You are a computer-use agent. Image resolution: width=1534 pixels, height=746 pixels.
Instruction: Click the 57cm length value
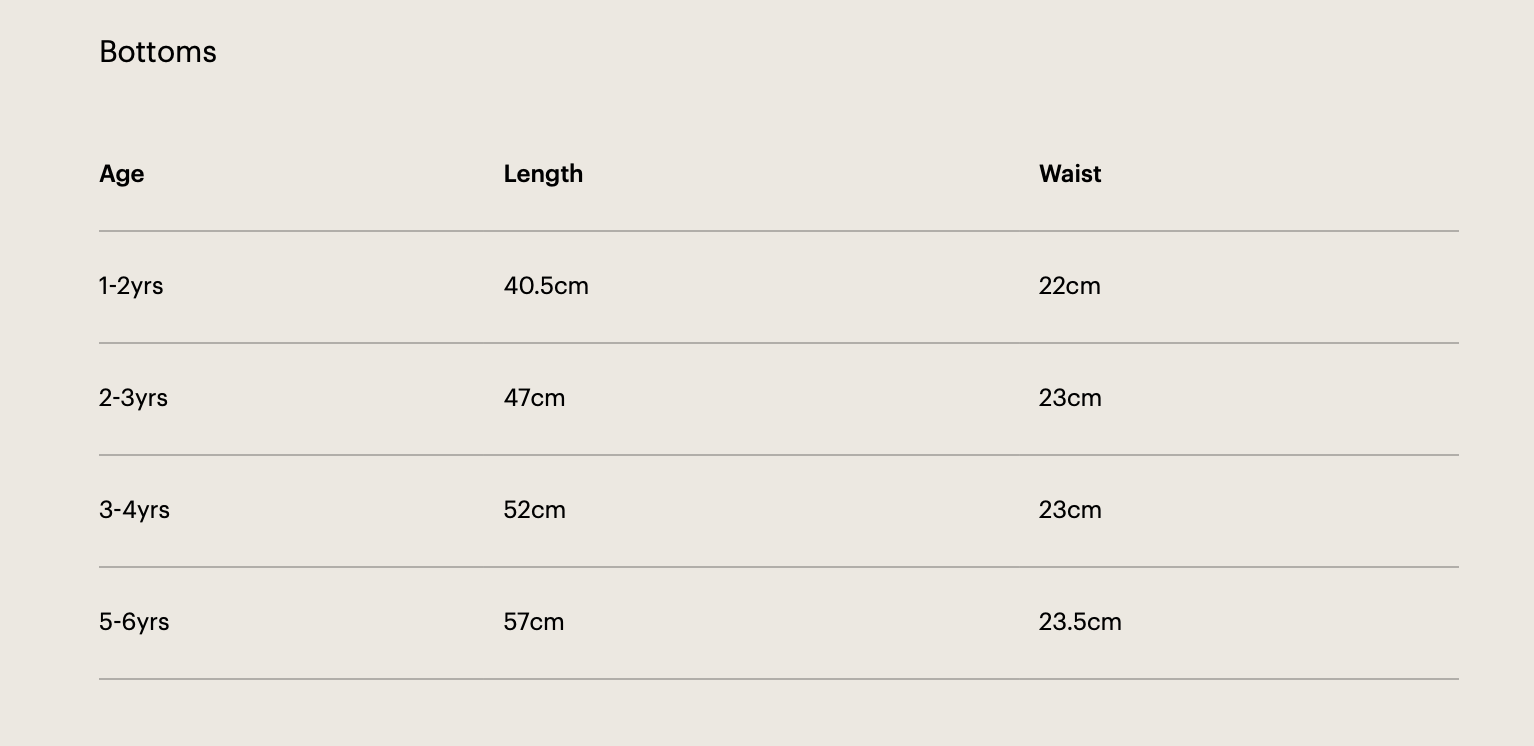(534, 622)
